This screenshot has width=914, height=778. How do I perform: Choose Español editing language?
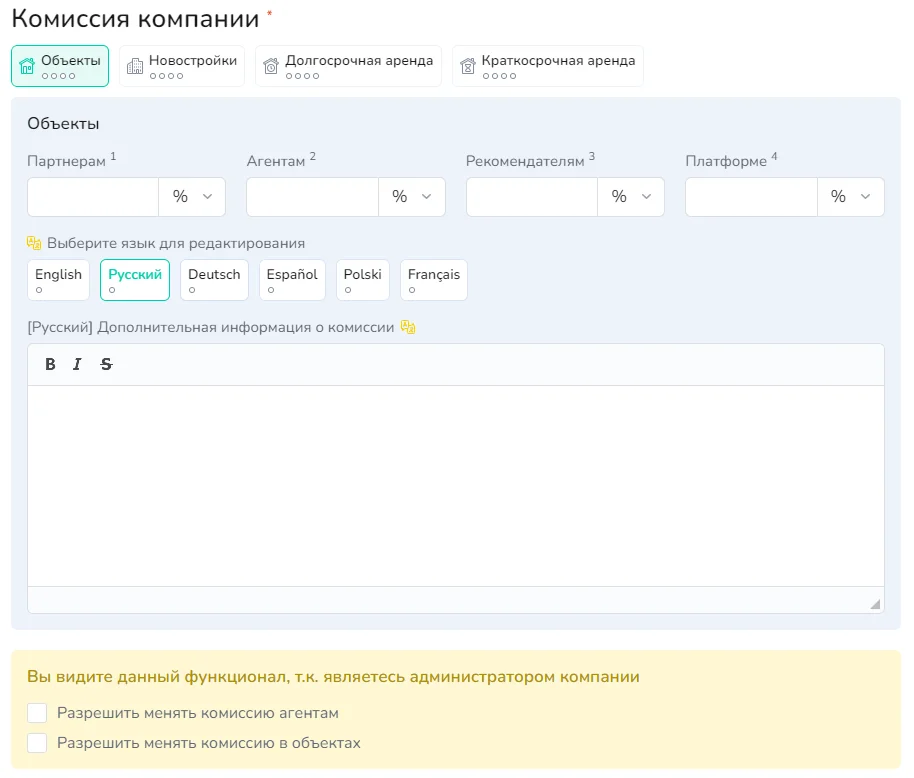click(292, 280)
